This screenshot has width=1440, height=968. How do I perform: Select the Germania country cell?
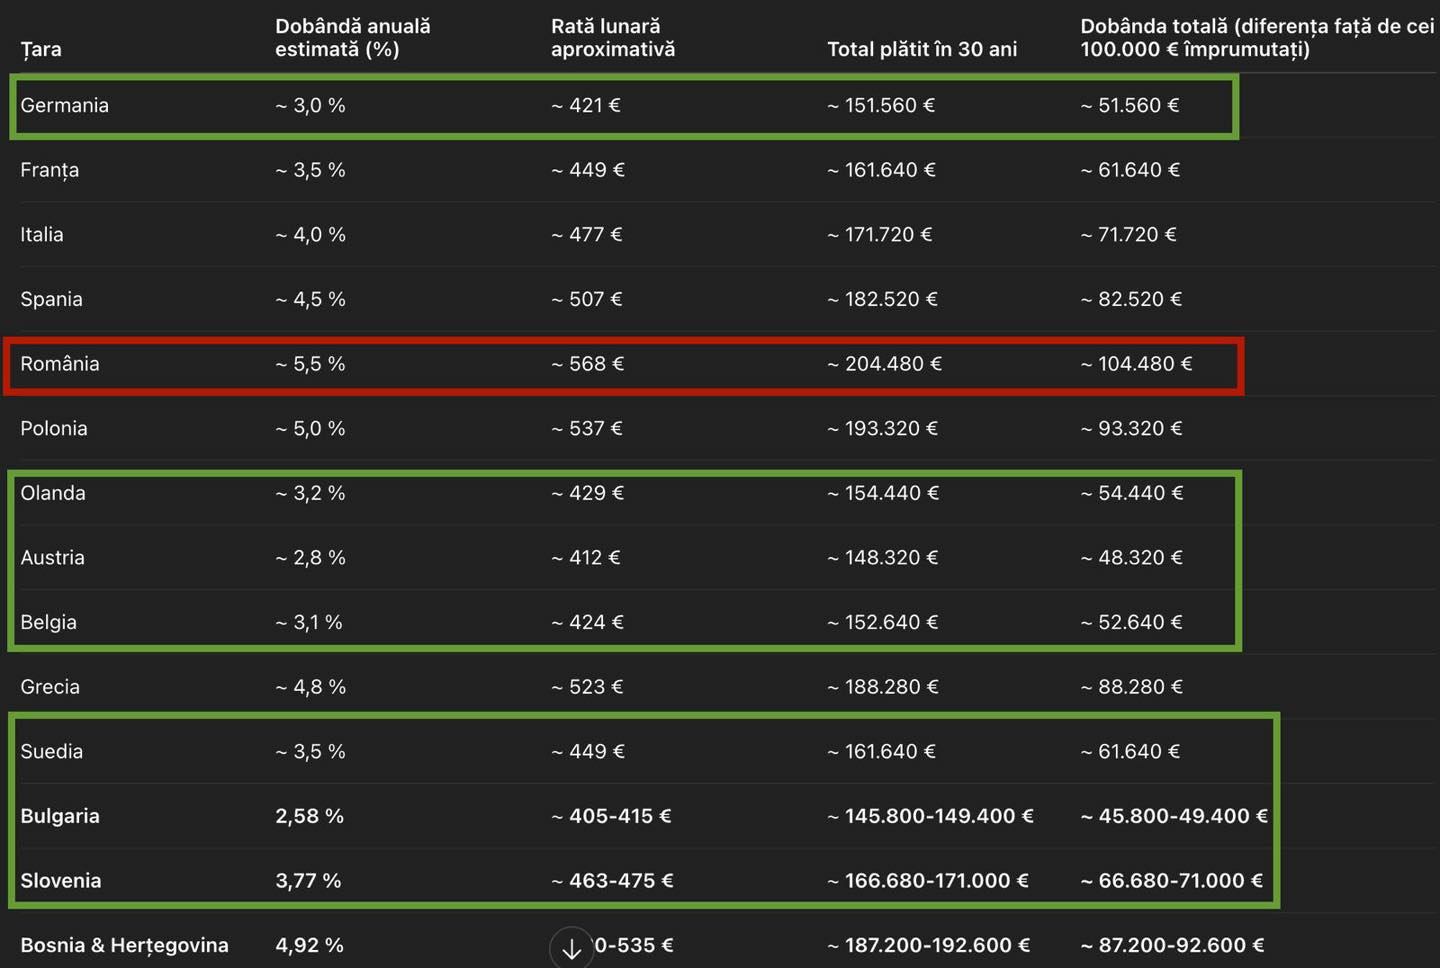point(64,105)
